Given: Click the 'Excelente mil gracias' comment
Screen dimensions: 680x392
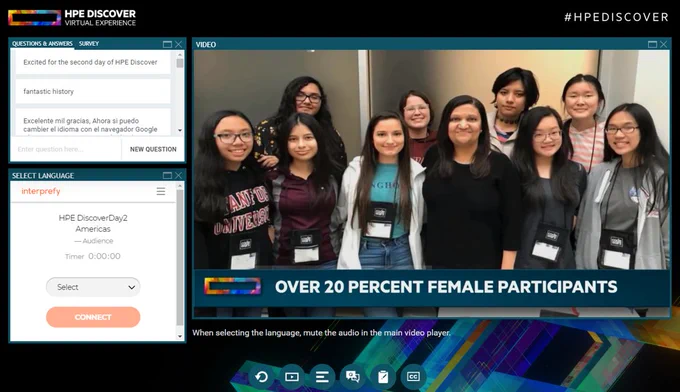Looking at the screenshot, I should 93,123.
